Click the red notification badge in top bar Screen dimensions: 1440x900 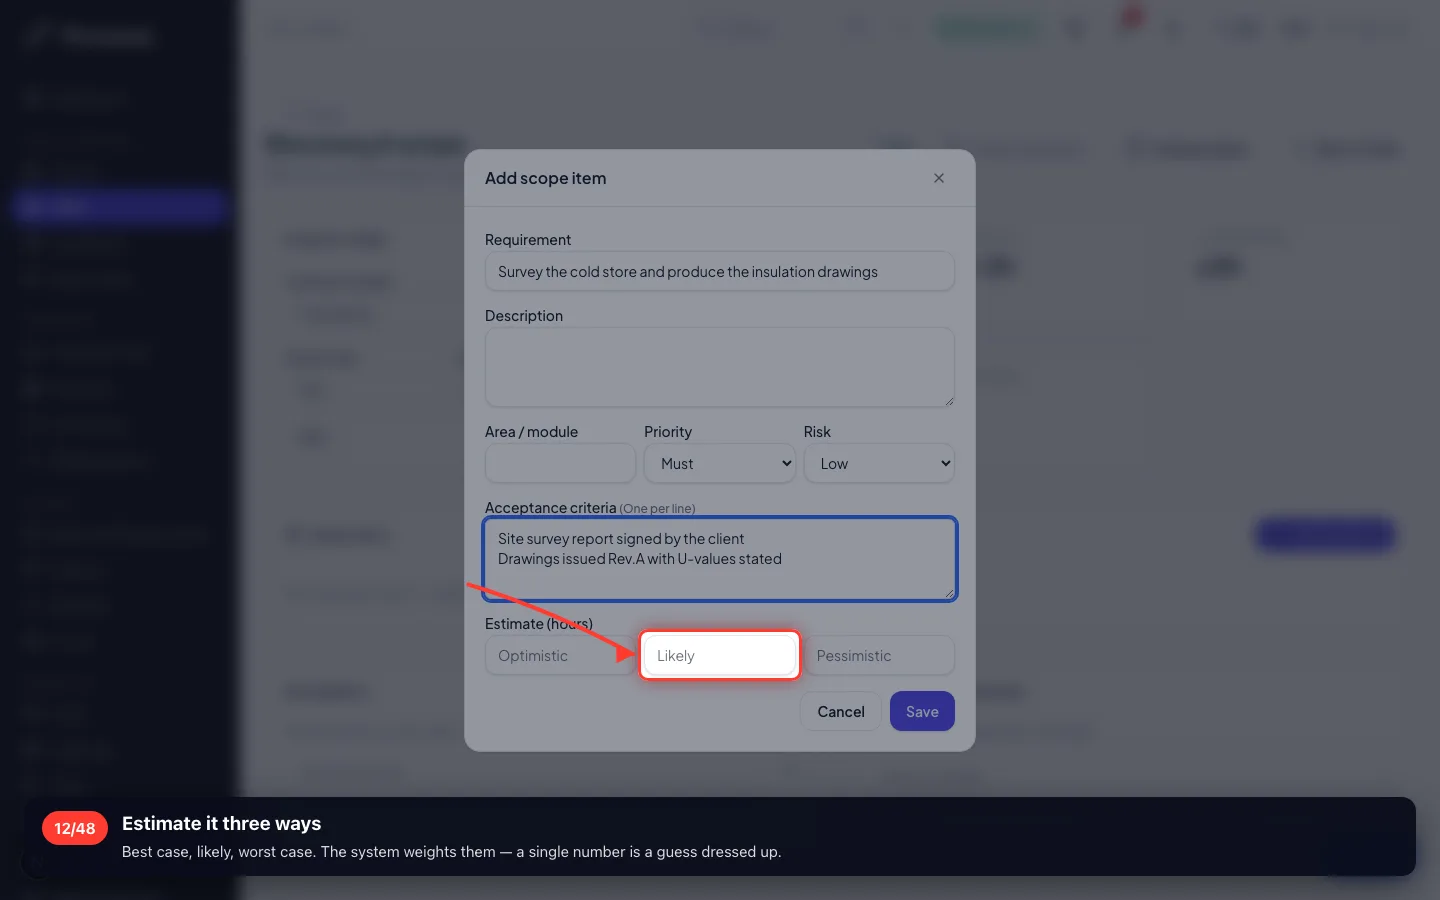(x=1133, y=15)
